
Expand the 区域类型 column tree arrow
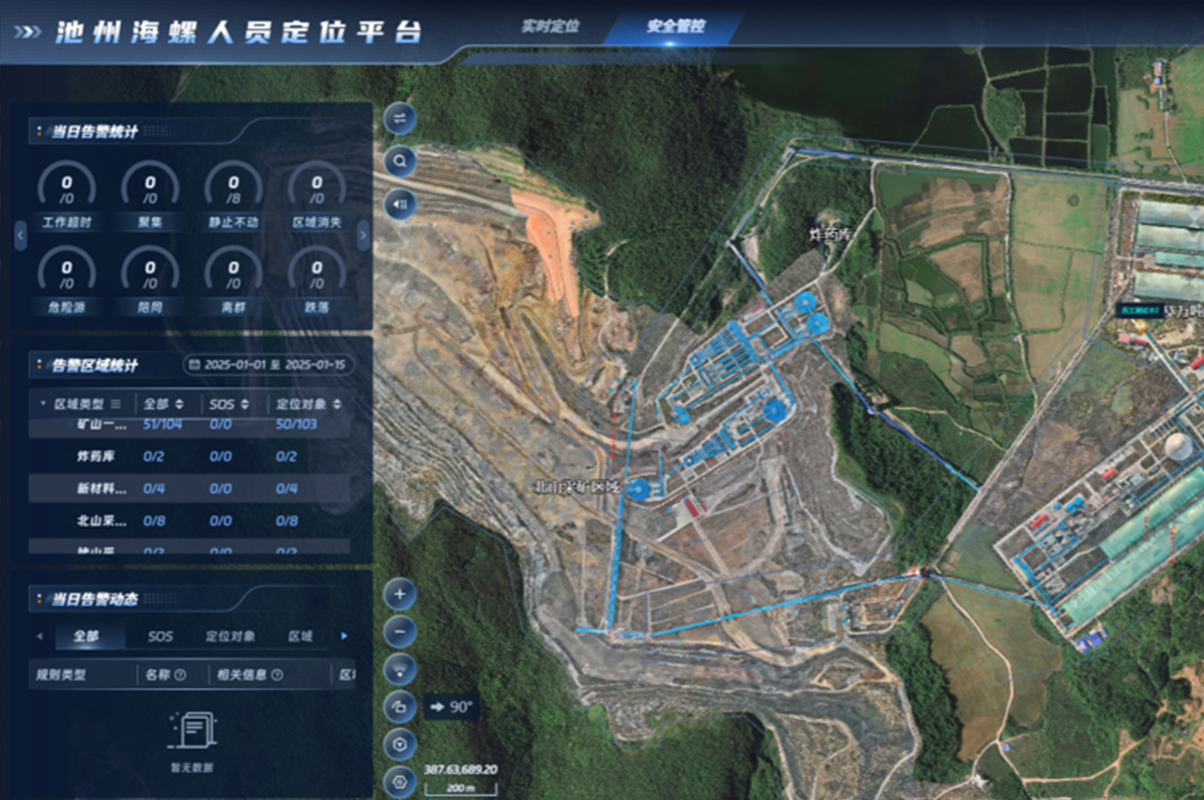pos(42,404)
